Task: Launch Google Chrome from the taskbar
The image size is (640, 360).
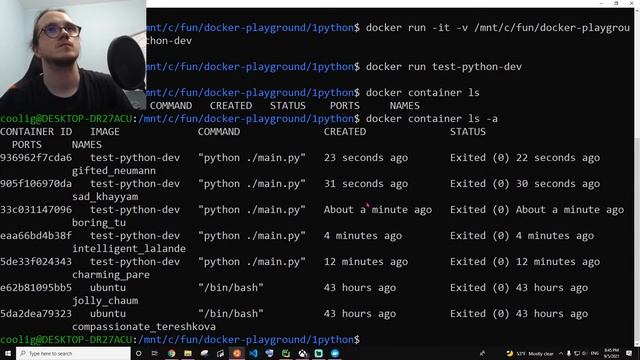Action: point(171,353)
